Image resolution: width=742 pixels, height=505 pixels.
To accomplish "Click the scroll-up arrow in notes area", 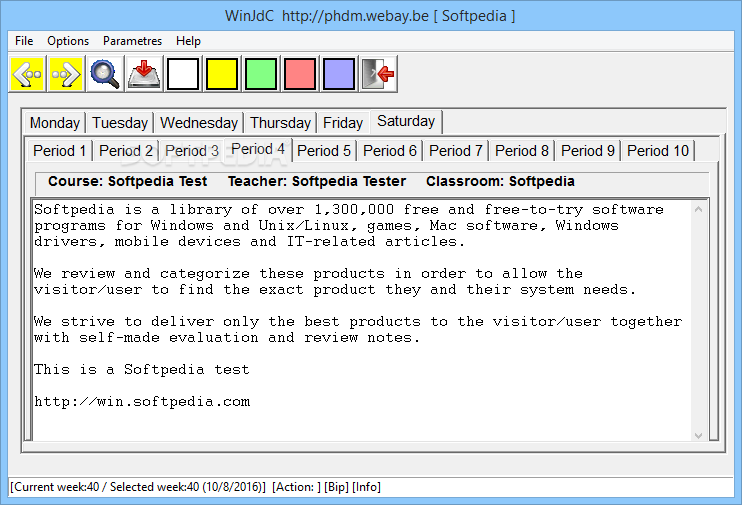I will pyautogui.click(x=698, y=209).
